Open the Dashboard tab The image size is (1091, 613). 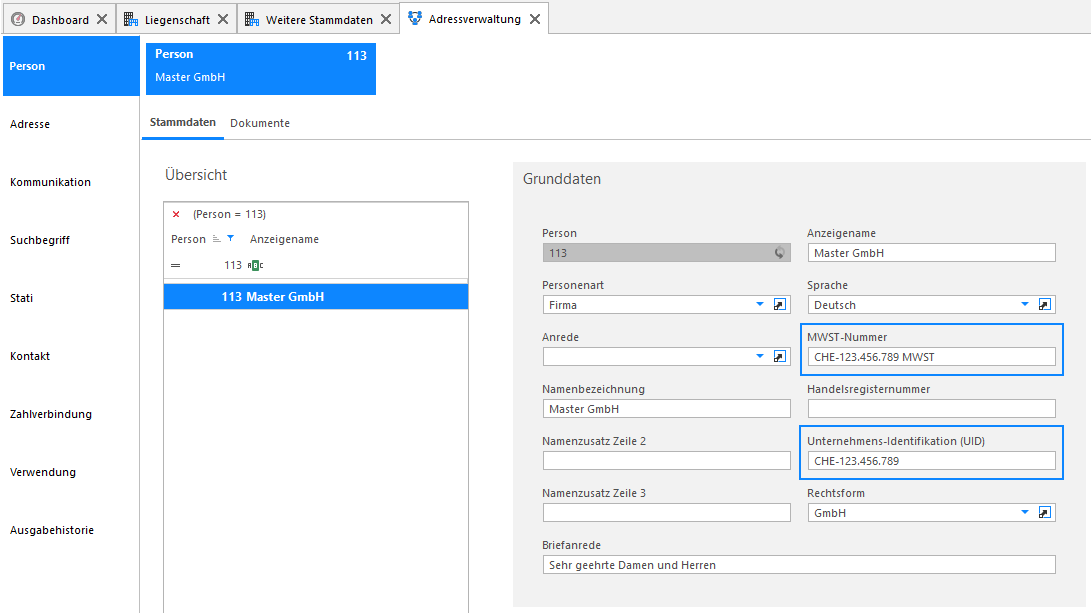click(60, 19)
